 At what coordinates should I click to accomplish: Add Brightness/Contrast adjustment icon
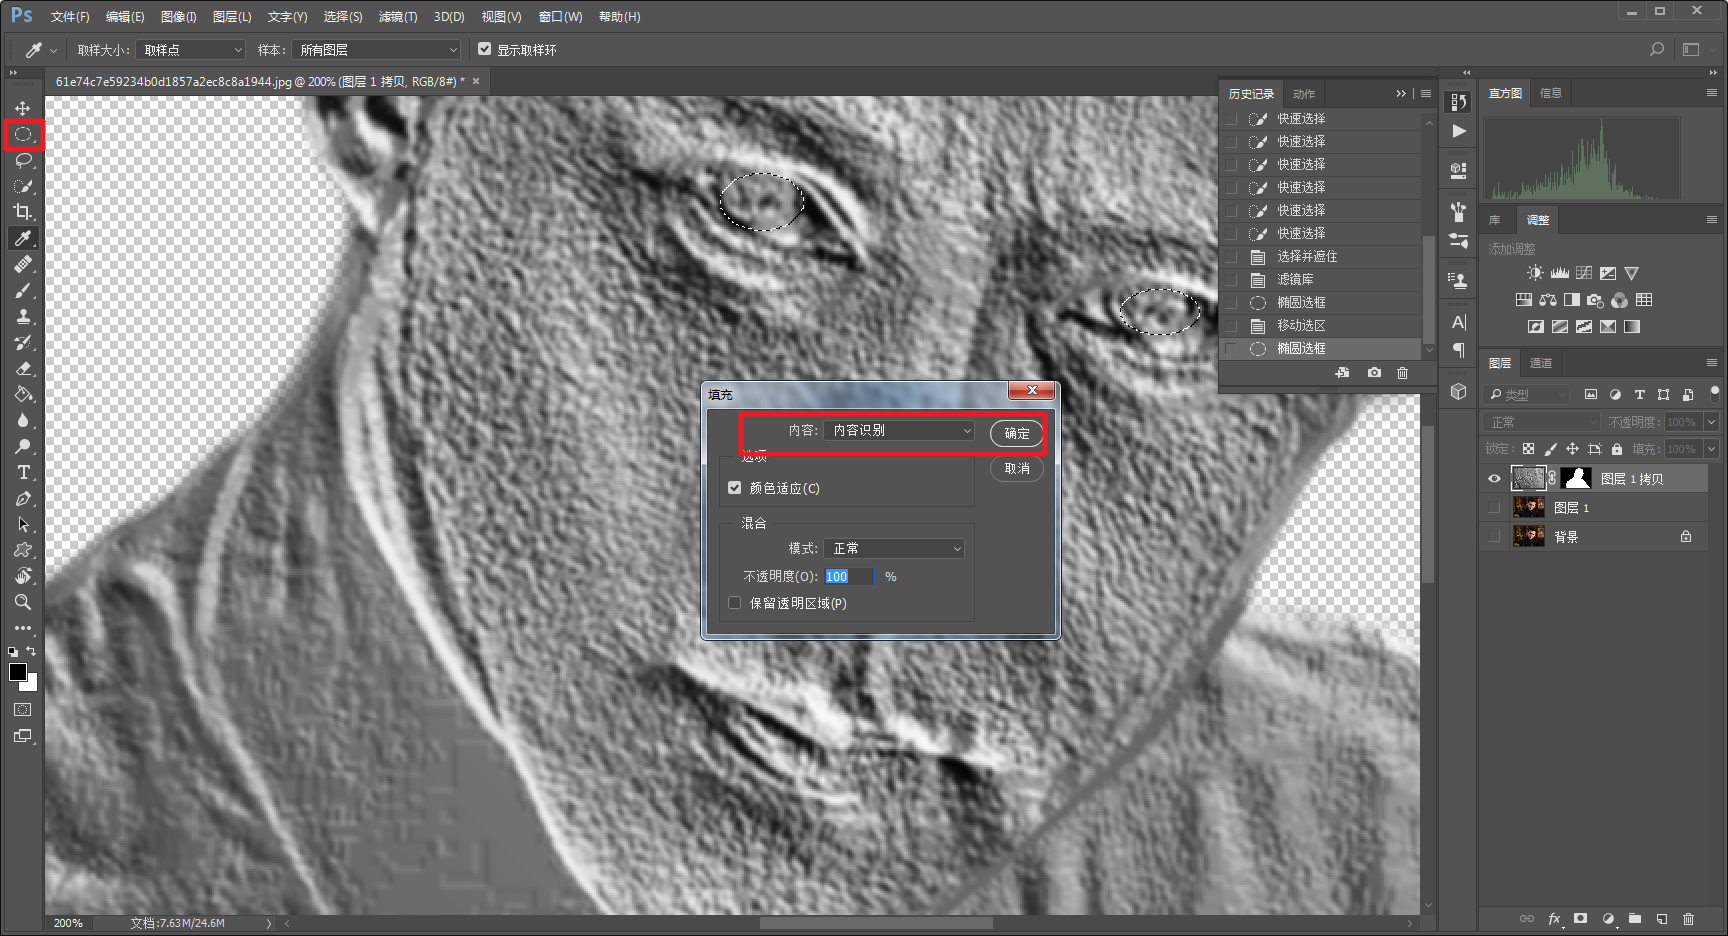point(1535,273)
